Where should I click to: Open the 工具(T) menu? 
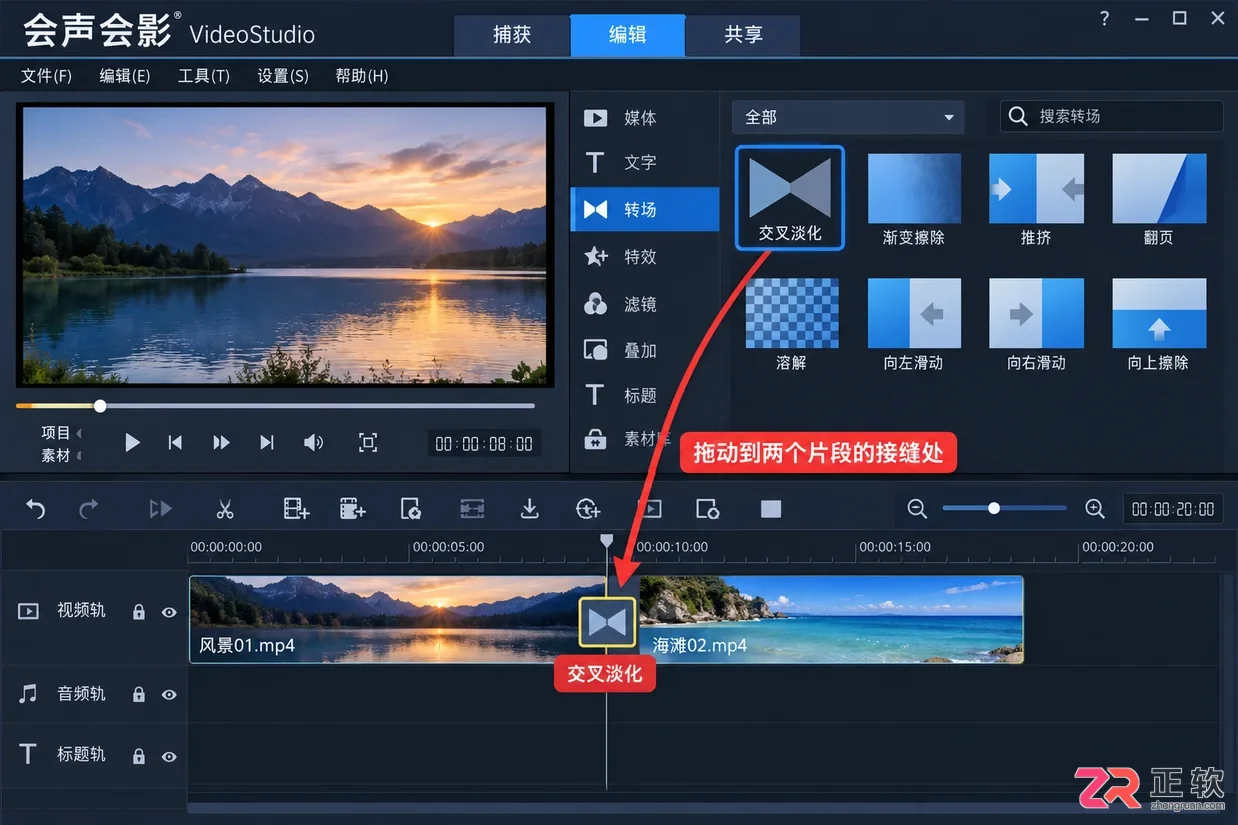204,76
